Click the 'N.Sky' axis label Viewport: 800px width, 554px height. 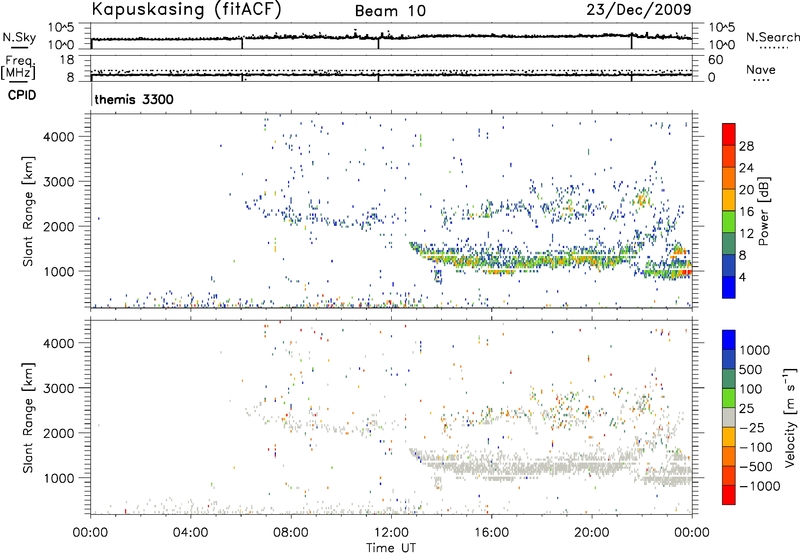pyautogui.click(x=19, y=37)
